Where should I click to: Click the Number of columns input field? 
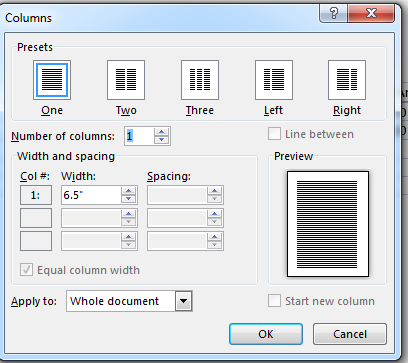[139, 136]
